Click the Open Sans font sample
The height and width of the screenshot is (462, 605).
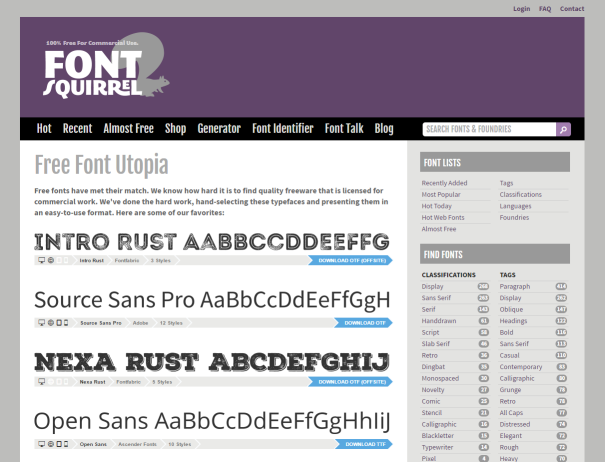[x=212, y=421]
